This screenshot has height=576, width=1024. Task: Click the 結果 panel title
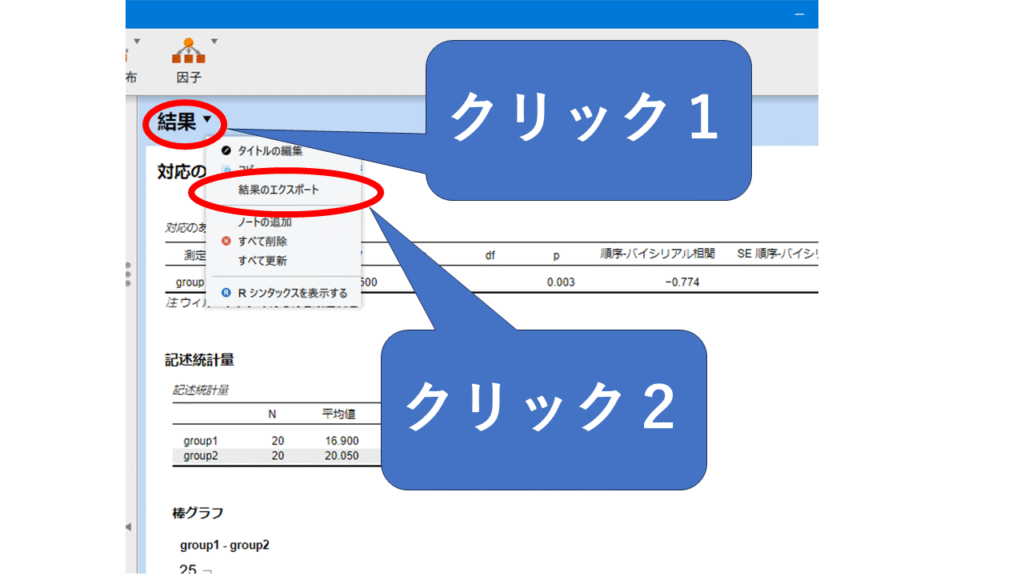(176, 122)
